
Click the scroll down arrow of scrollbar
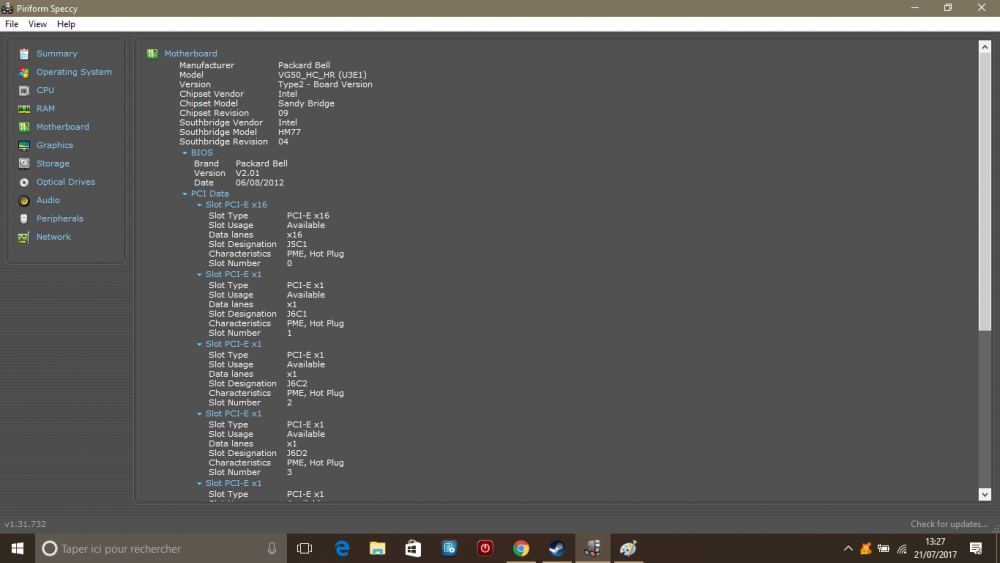click(x=984, y=494)
